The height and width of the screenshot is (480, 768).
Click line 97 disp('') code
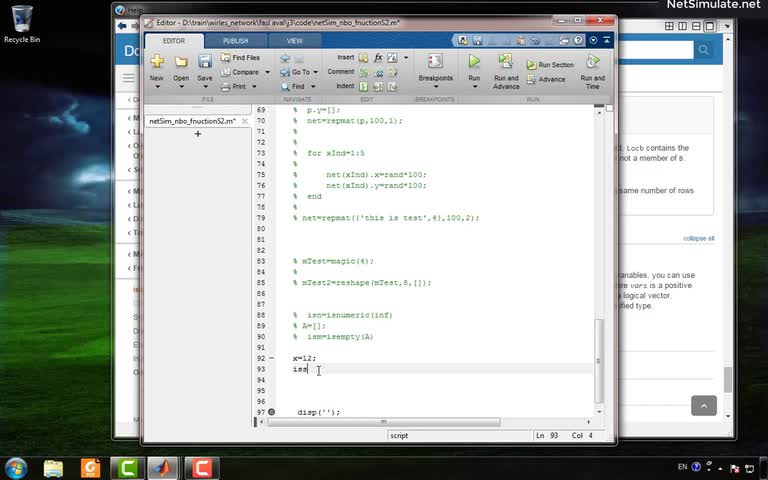[318, 412]
